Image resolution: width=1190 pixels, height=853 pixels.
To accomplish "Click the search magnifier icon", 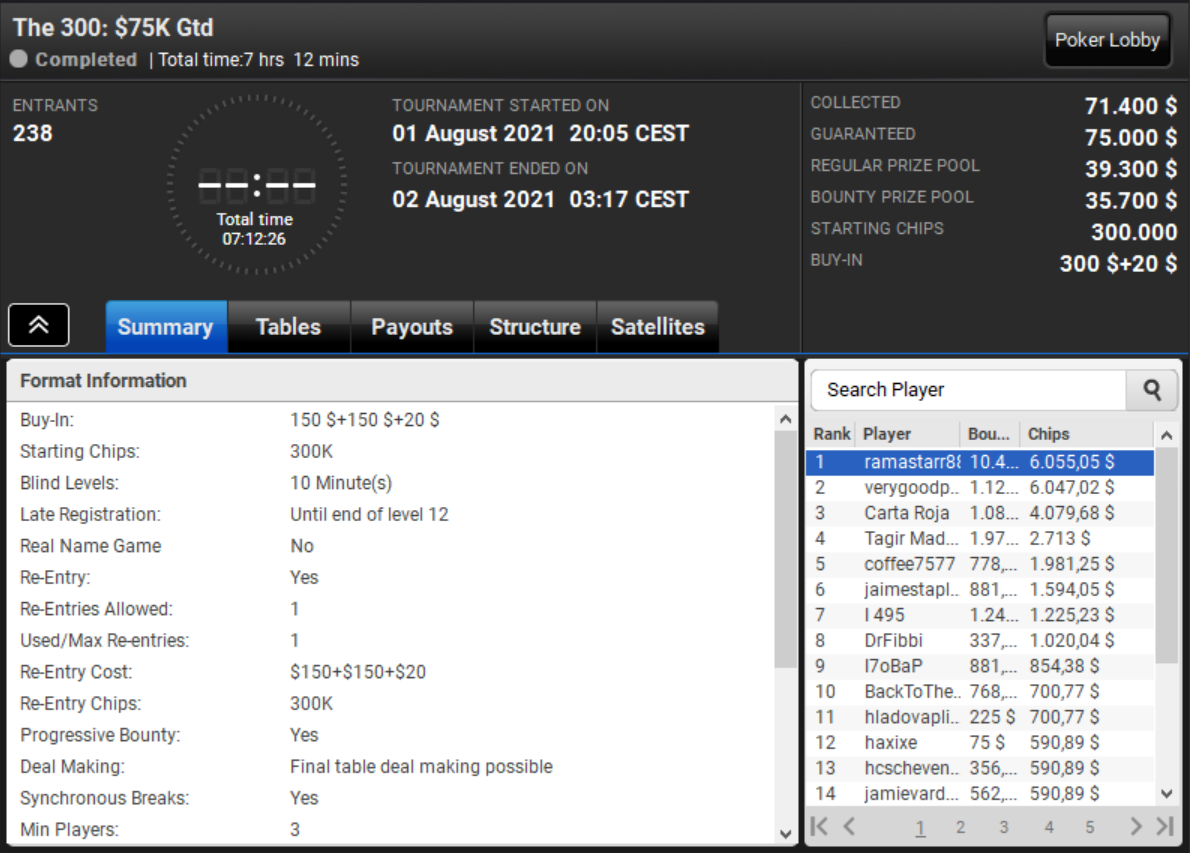I will point(1152,390).
